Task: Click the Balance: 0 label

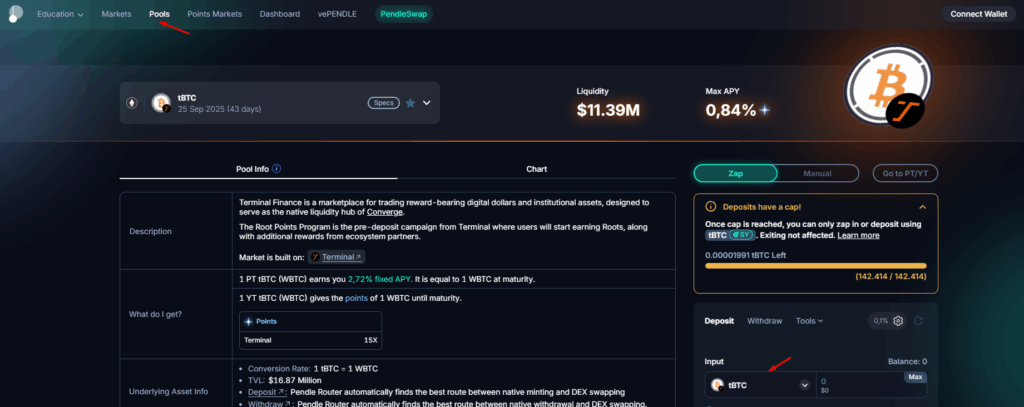Action: [x=907, y=361]
